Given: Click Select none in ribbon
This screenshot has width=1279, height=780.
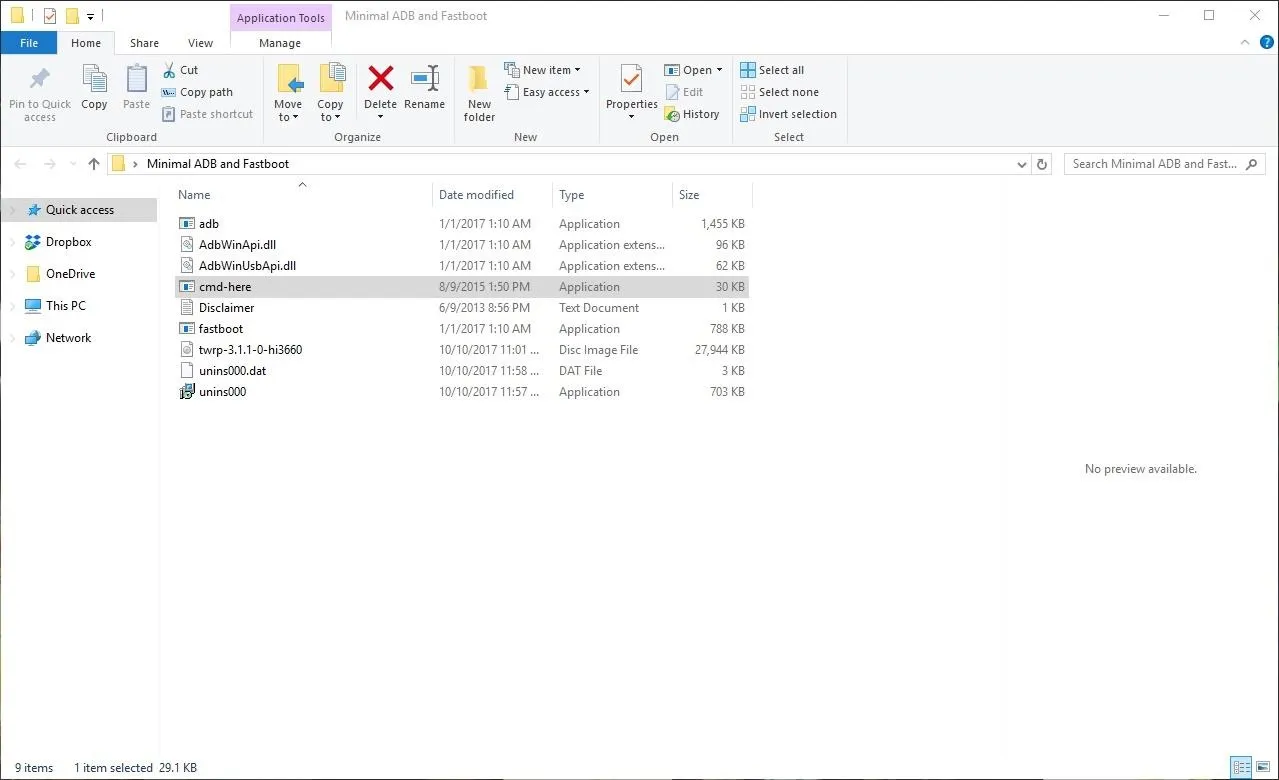Looking at the screenshot, I should pos(779,92).
